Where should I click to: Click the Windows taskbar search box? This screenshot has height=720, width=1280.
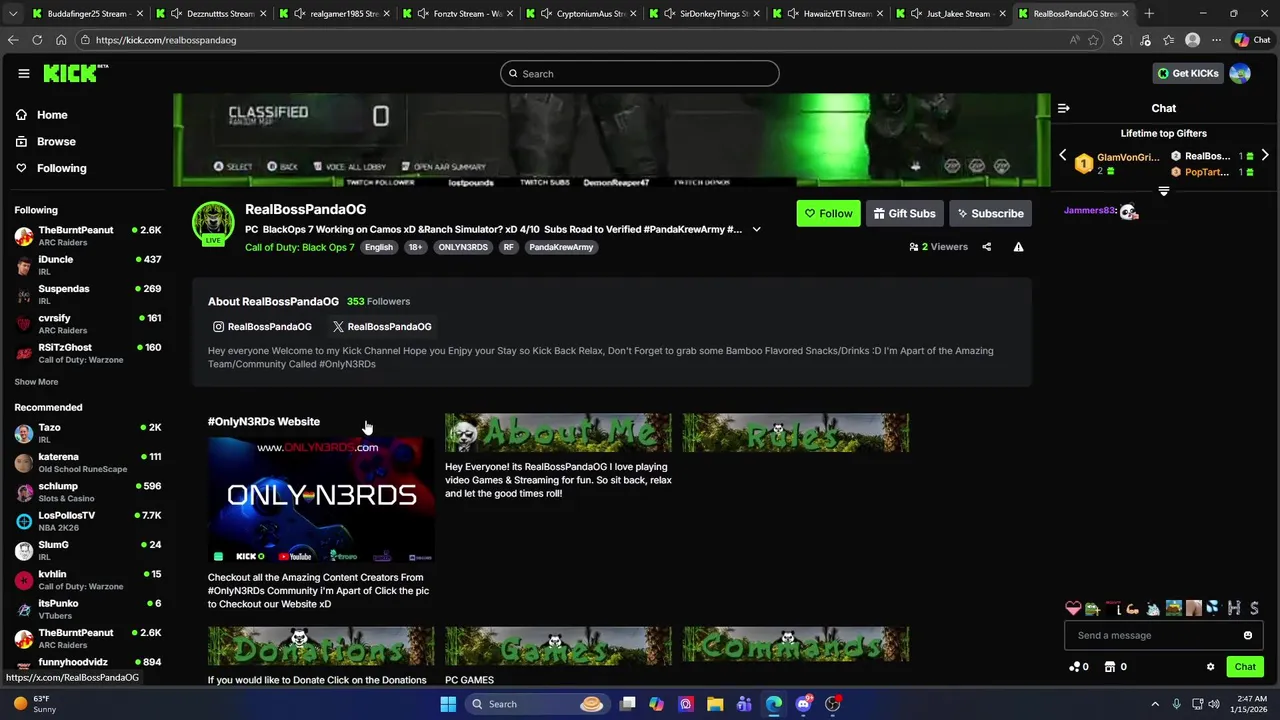pyautogui.click(x=538, y=704)
